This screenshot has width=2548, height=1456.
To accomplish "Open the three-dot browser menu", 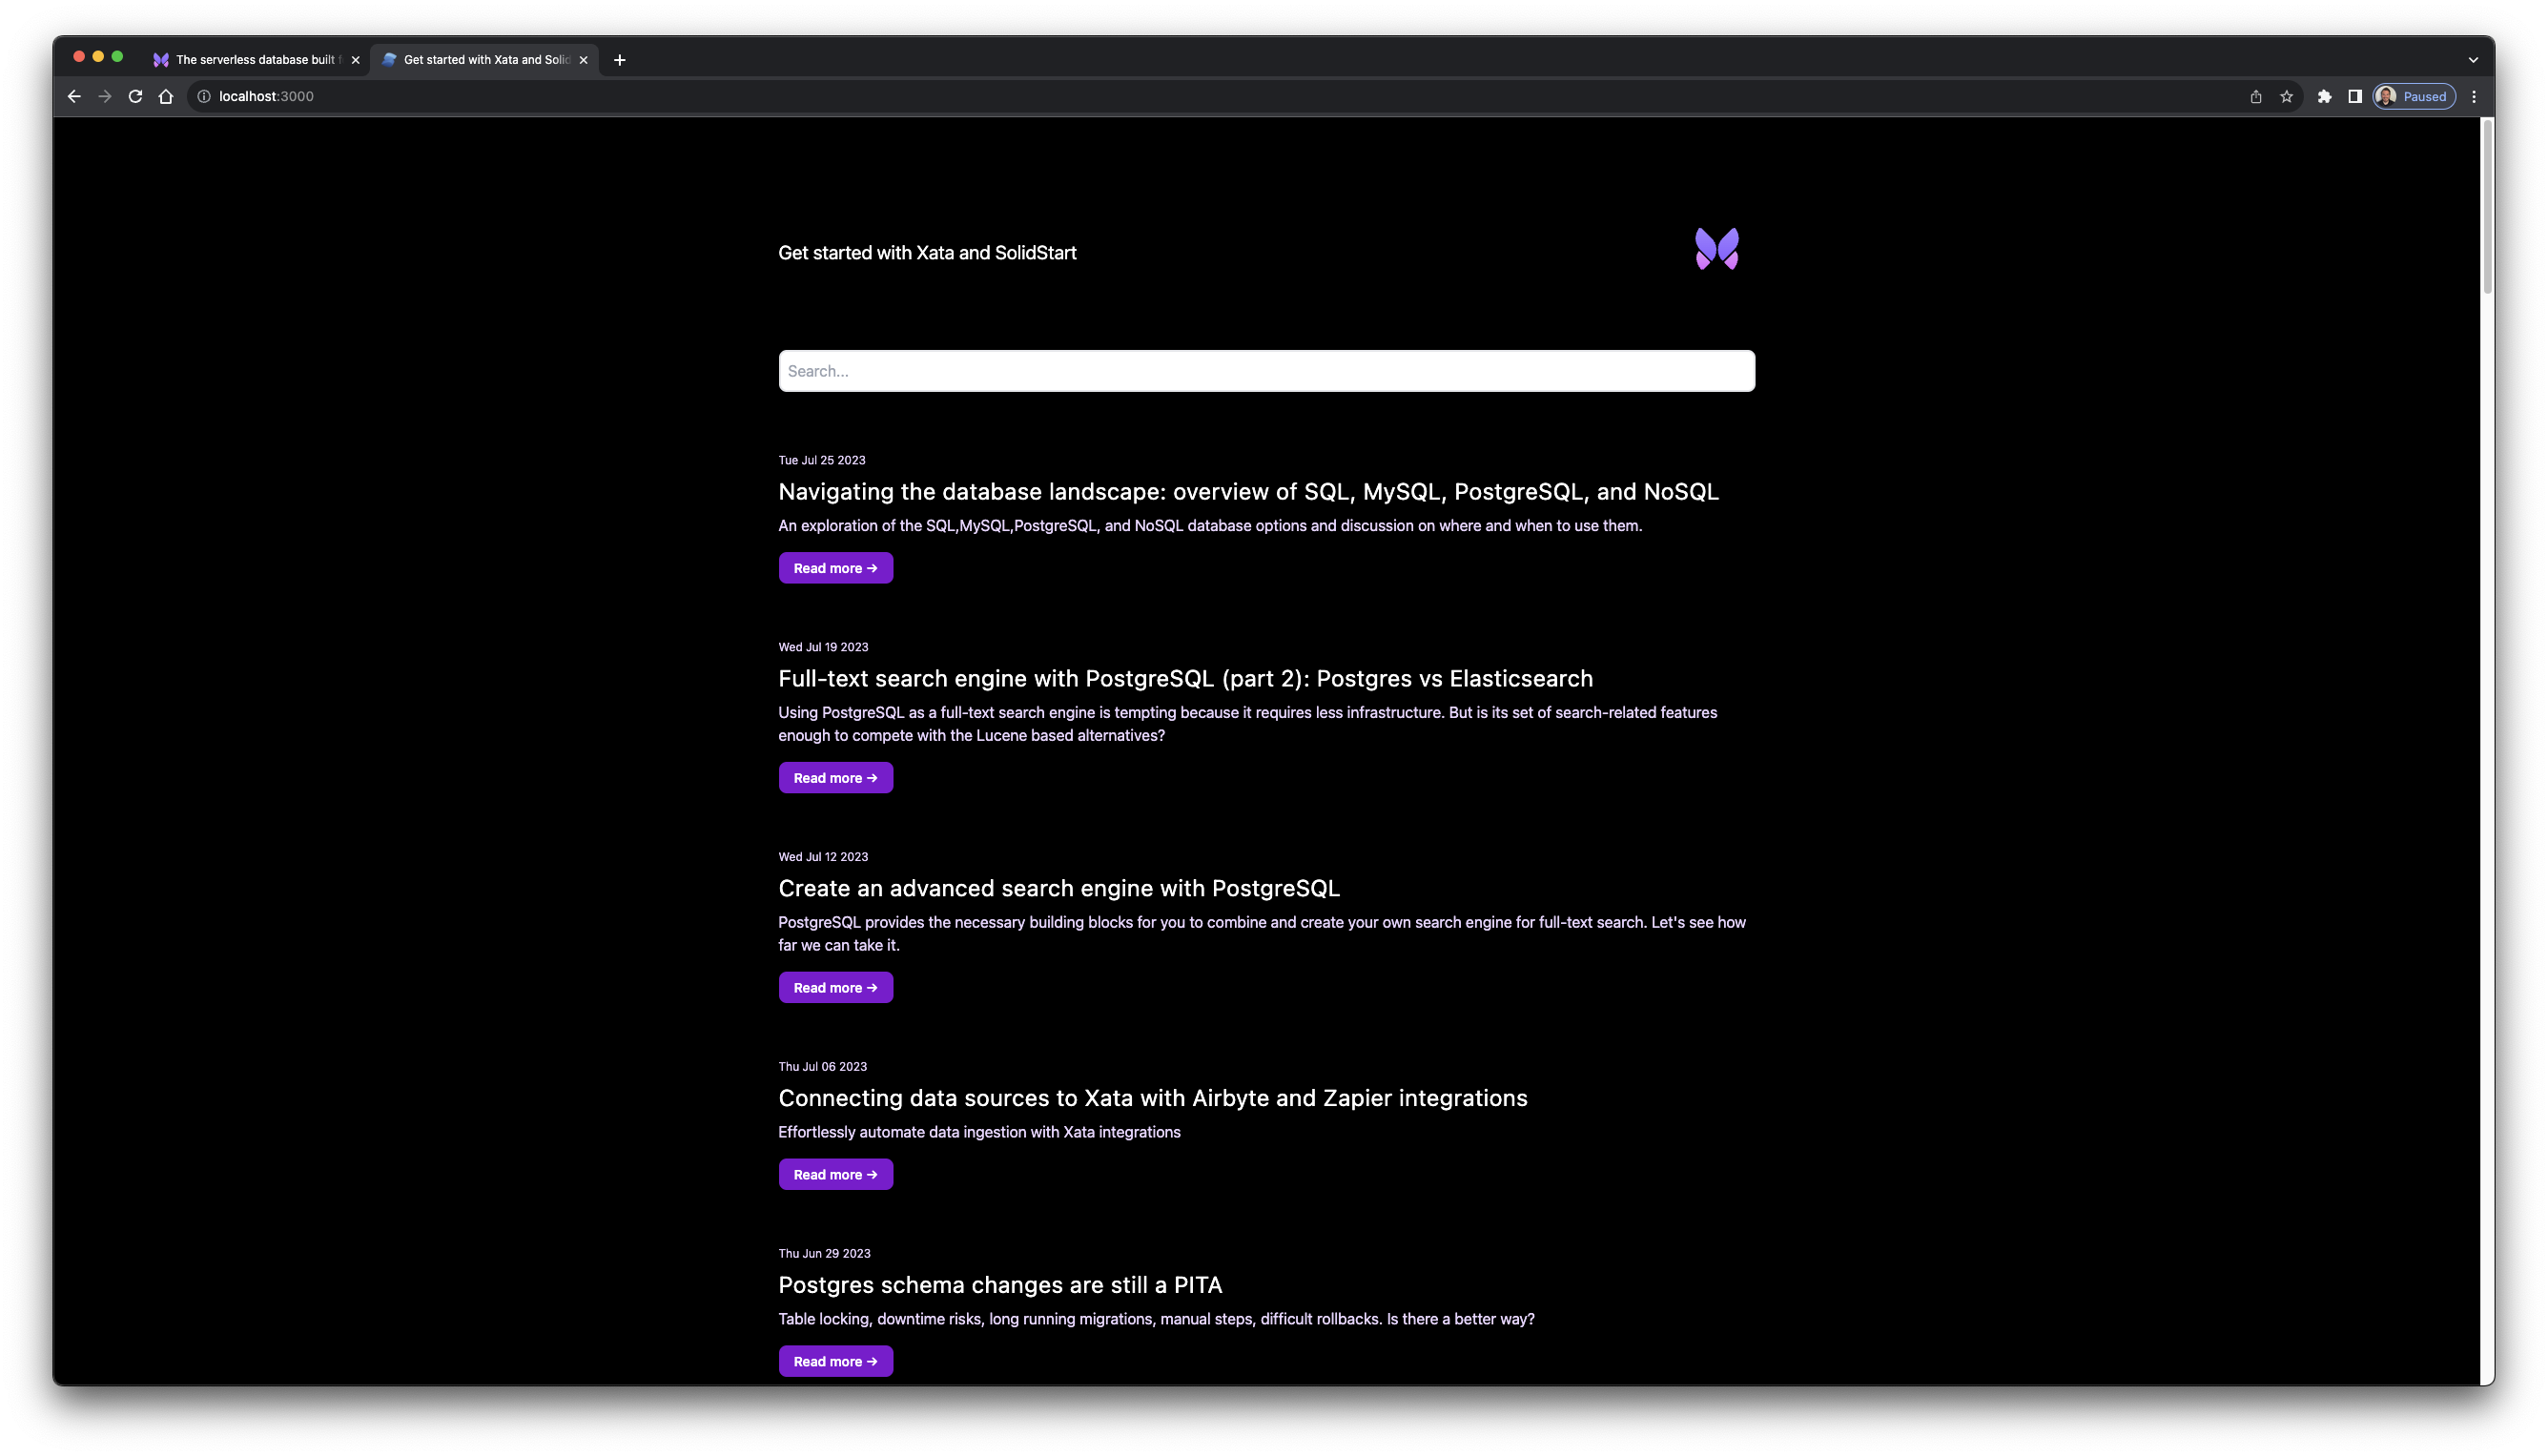I will pyautogui.click(x=2474, y=96).
